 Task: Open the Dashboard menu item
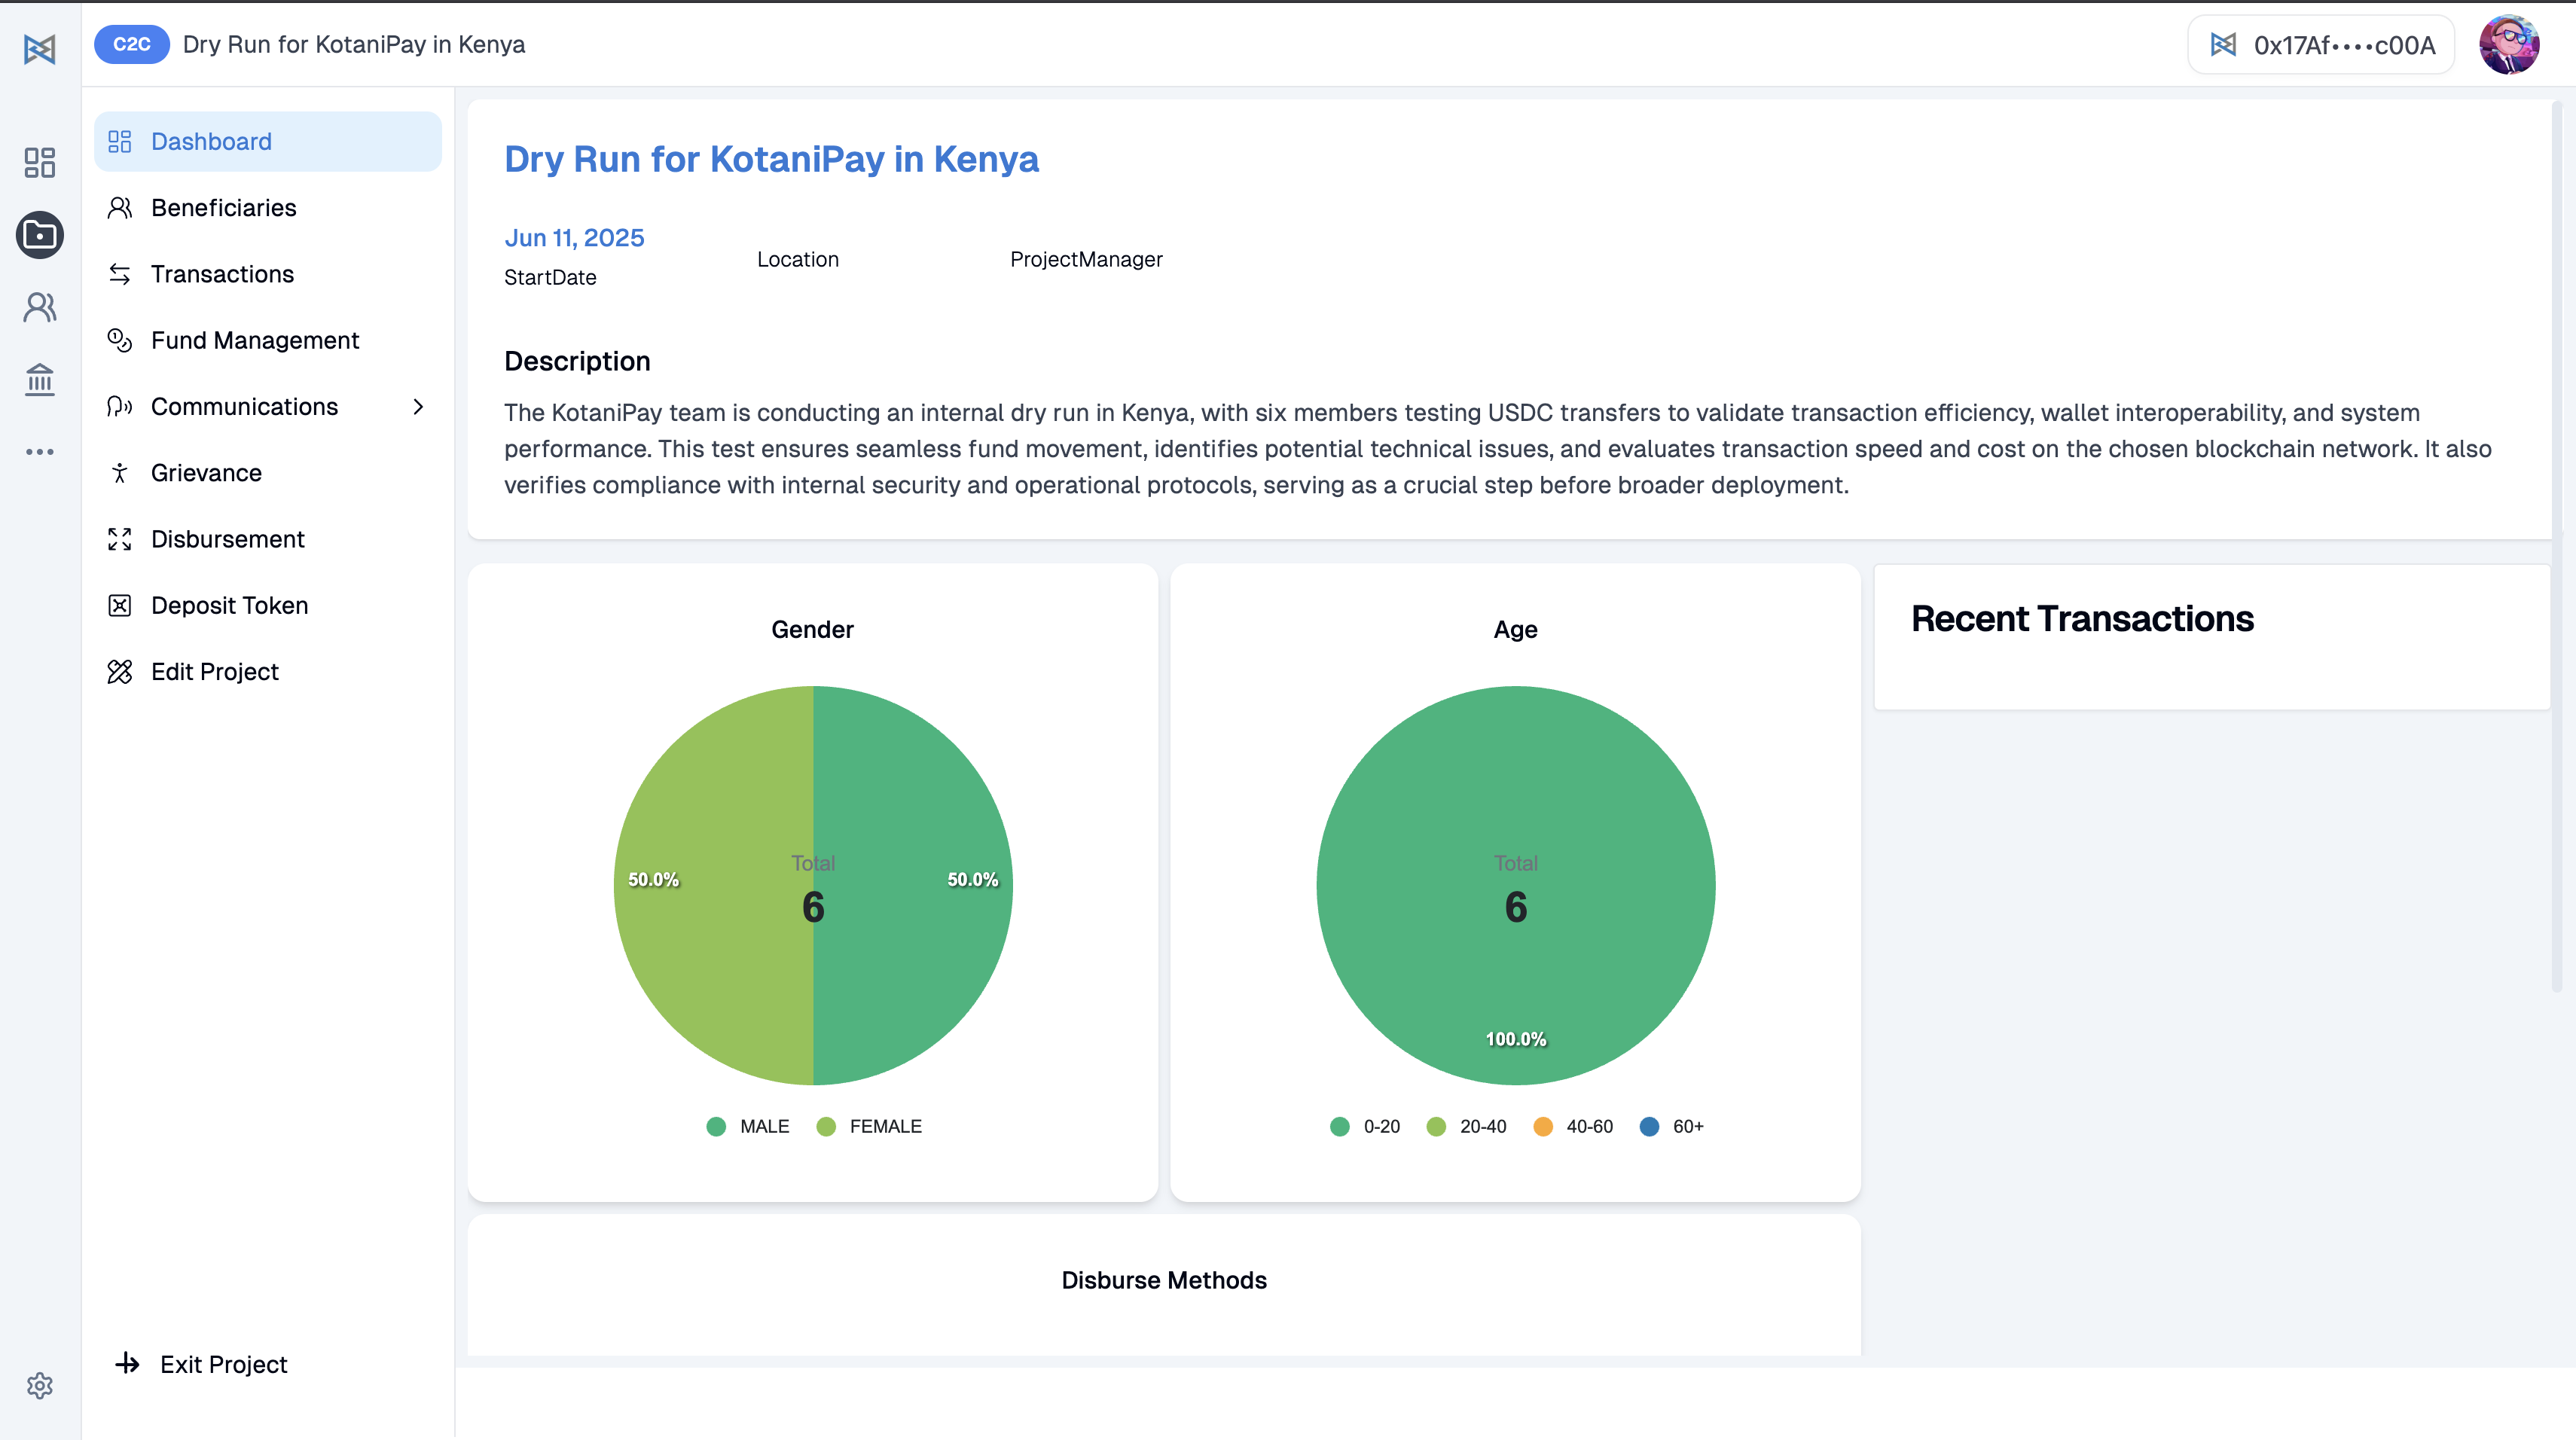pyautogui.click(x=268, y=141)
